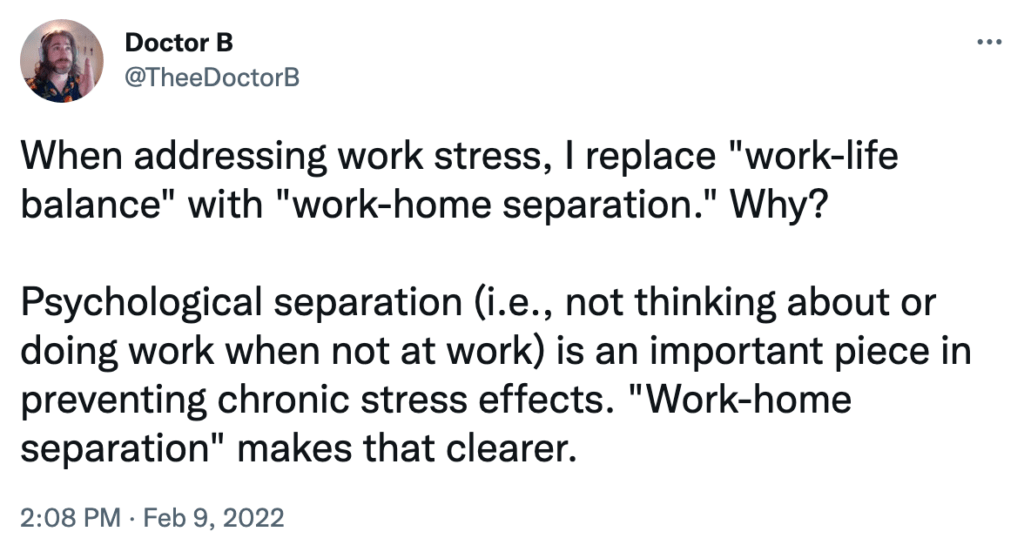This screenshot has height=545, width=1024.
Task: Click the paragraph starting with Psychological separation
Action: click(x=496, y=375)
